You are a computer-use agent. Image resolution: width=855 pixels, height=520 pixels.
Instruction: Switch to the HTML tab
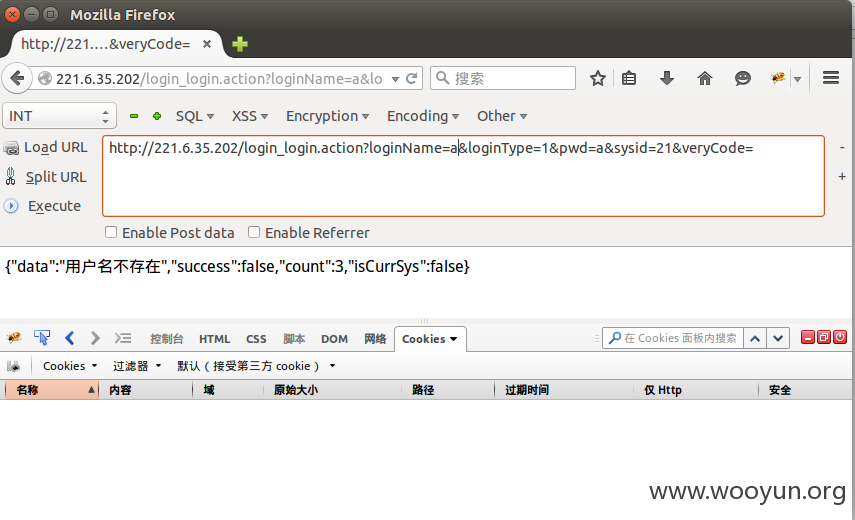(214, 338)
